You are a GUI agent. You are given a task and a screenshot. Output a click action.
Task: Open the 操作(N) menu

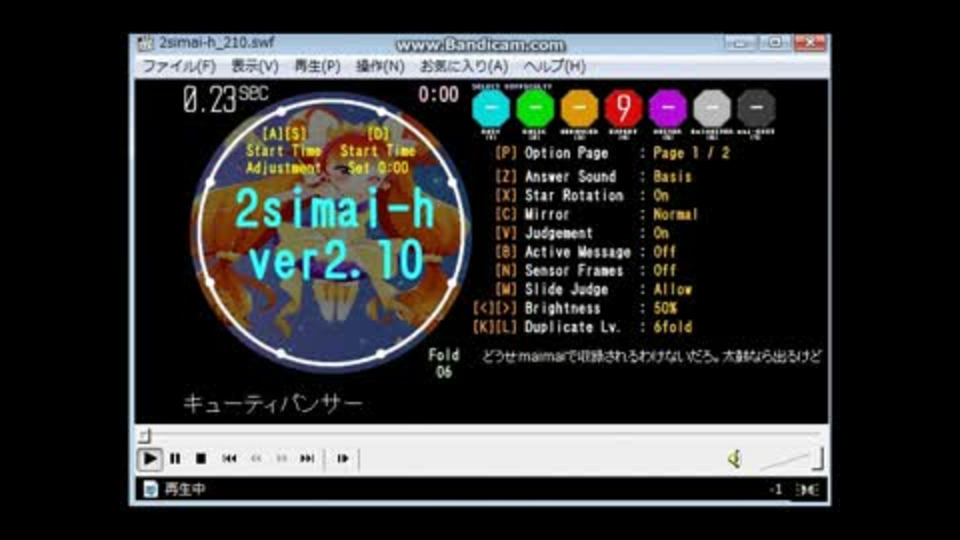(380, 66)
